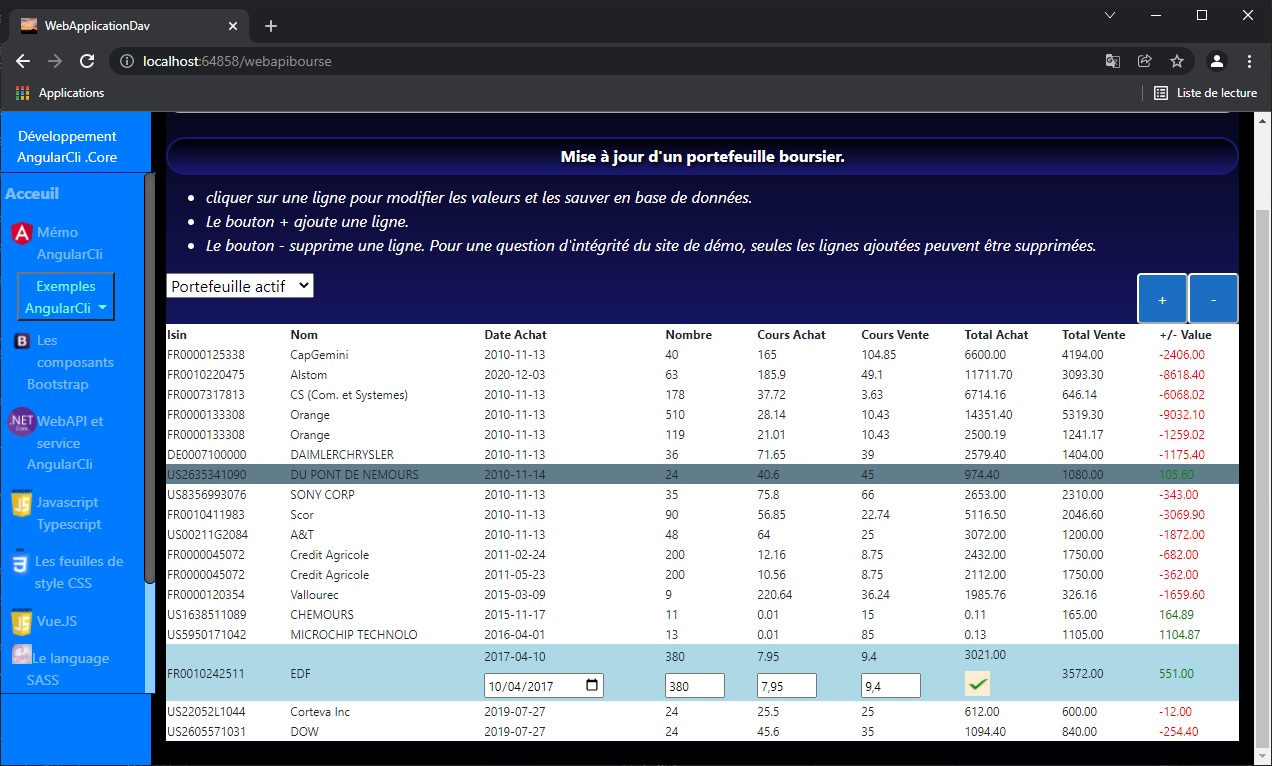Select the Vallourec row
The height and width of the screenshot is (766, 1272).
click(702, 595)
